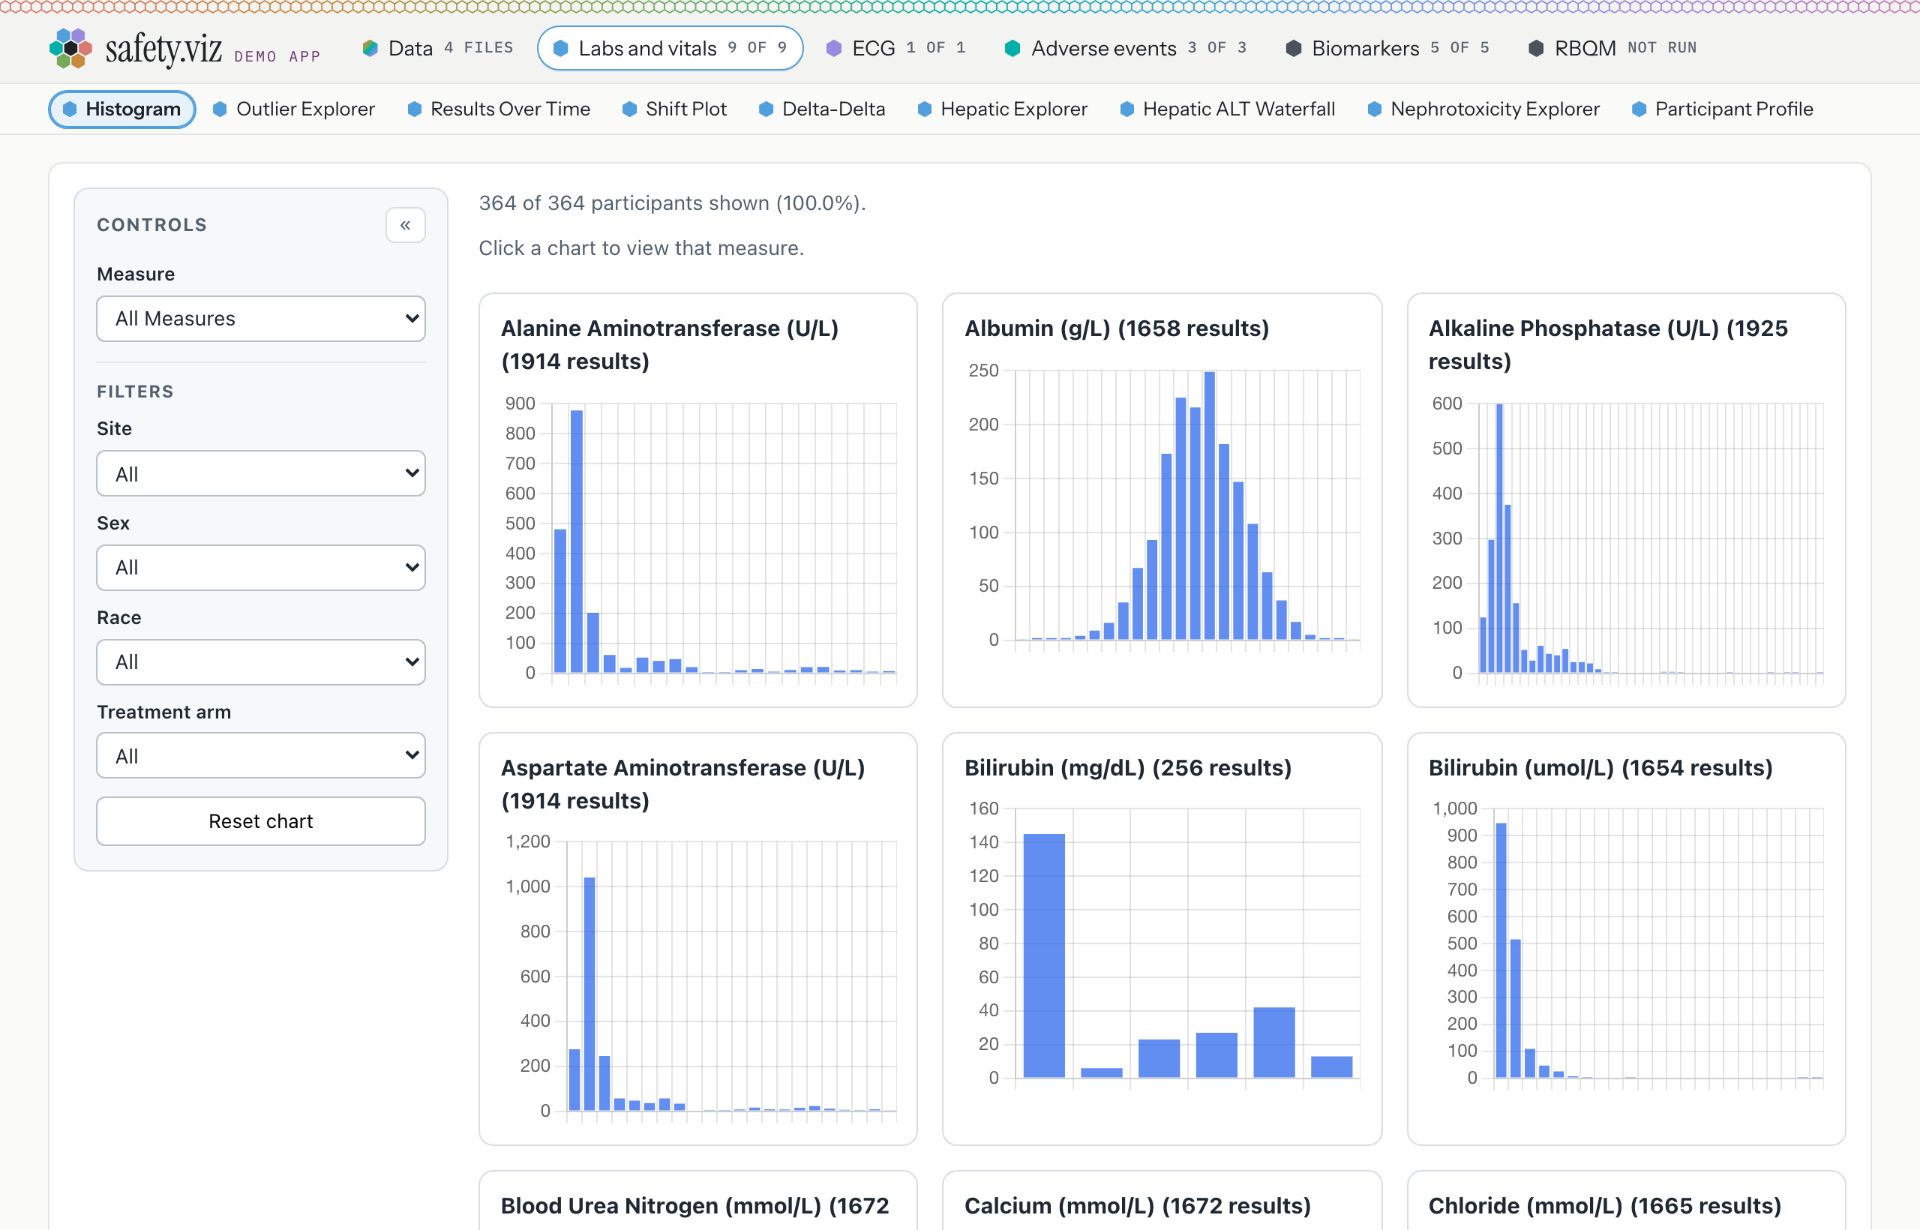The image size is (1920, 1230).
Task: Click the dark hexagon beside Biomarkers
Action: tap(1293, 48)
